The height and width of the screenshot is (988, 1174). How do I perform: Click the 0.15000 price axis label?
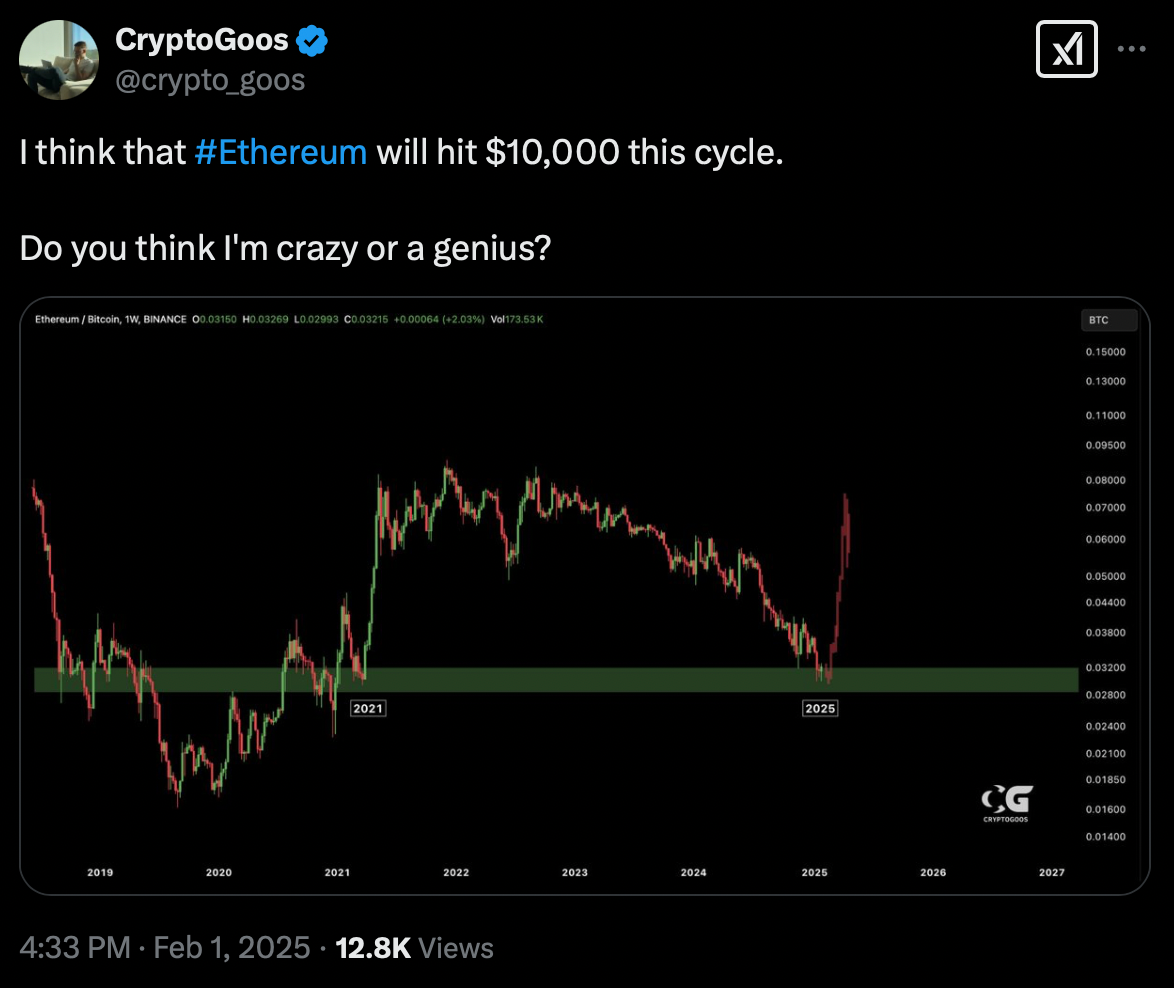1105,352
